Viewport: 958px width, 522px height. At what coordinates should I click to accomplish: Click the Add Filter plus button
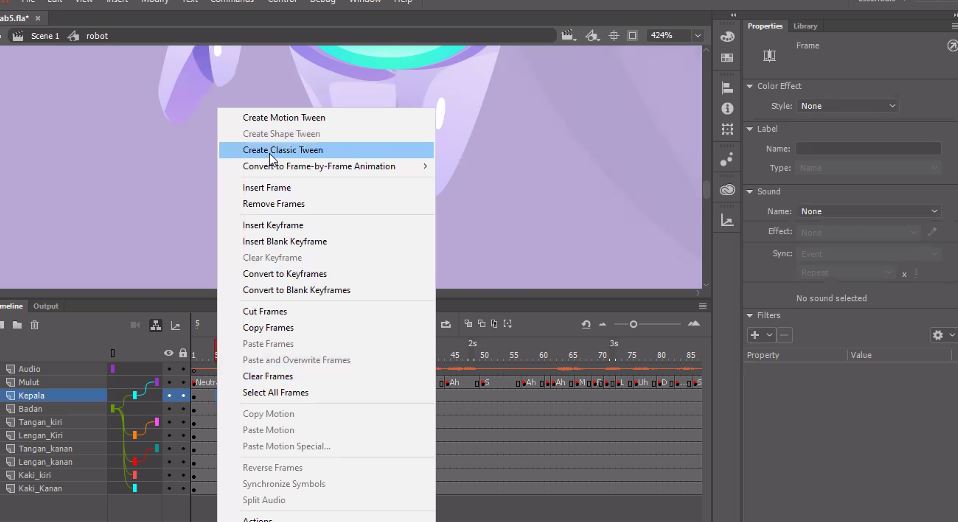pyautogui.click(x=755, y=335)
